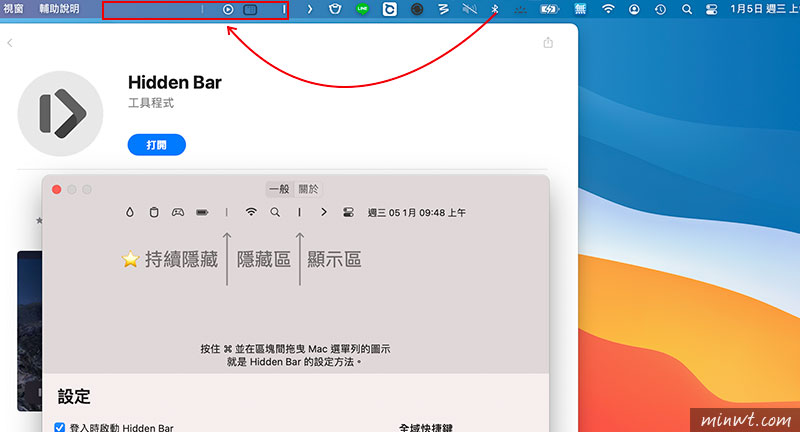Viewport: 800px width, 432px height.
Task: Click the 隱藏區 label
Action: coord(263,259)
